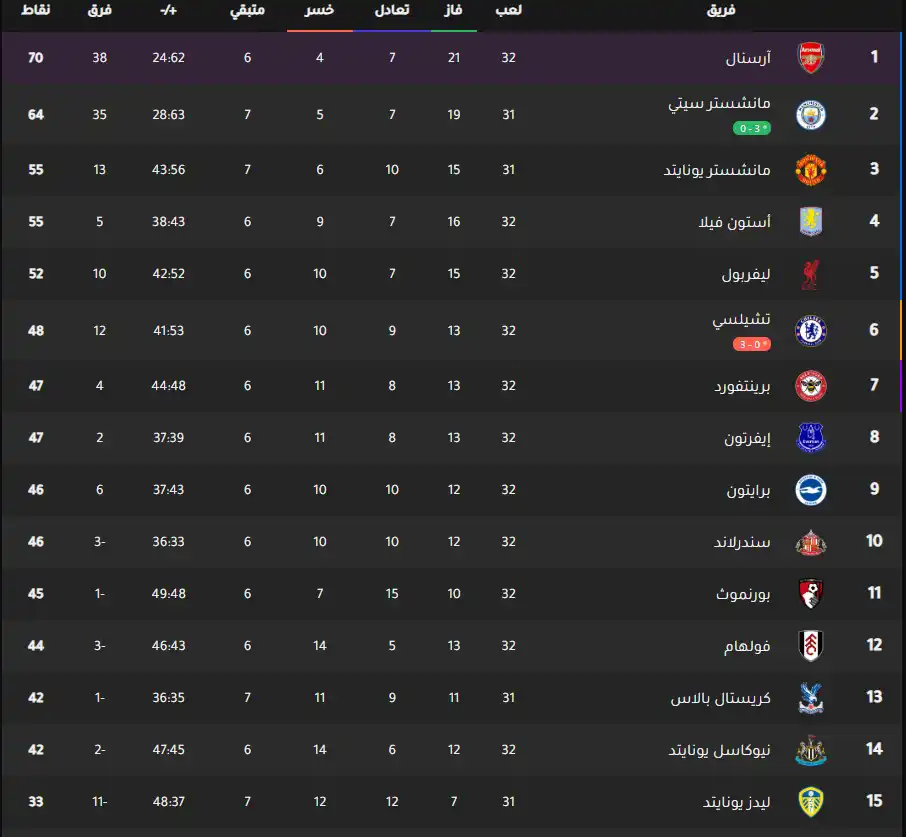The image size is (906, 837).
Task: Open the ليفربول team link
Action: click(x=746, y=275)
